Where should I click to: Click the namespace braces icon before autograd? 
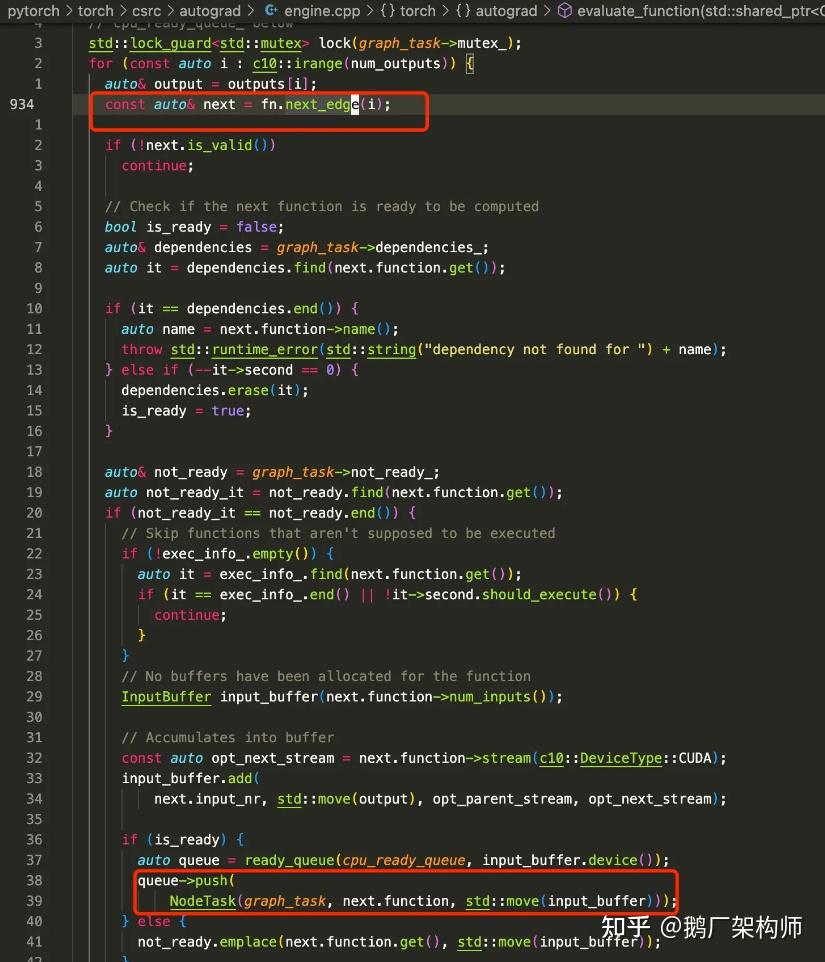pyautogui.click(x=463, y=10)
